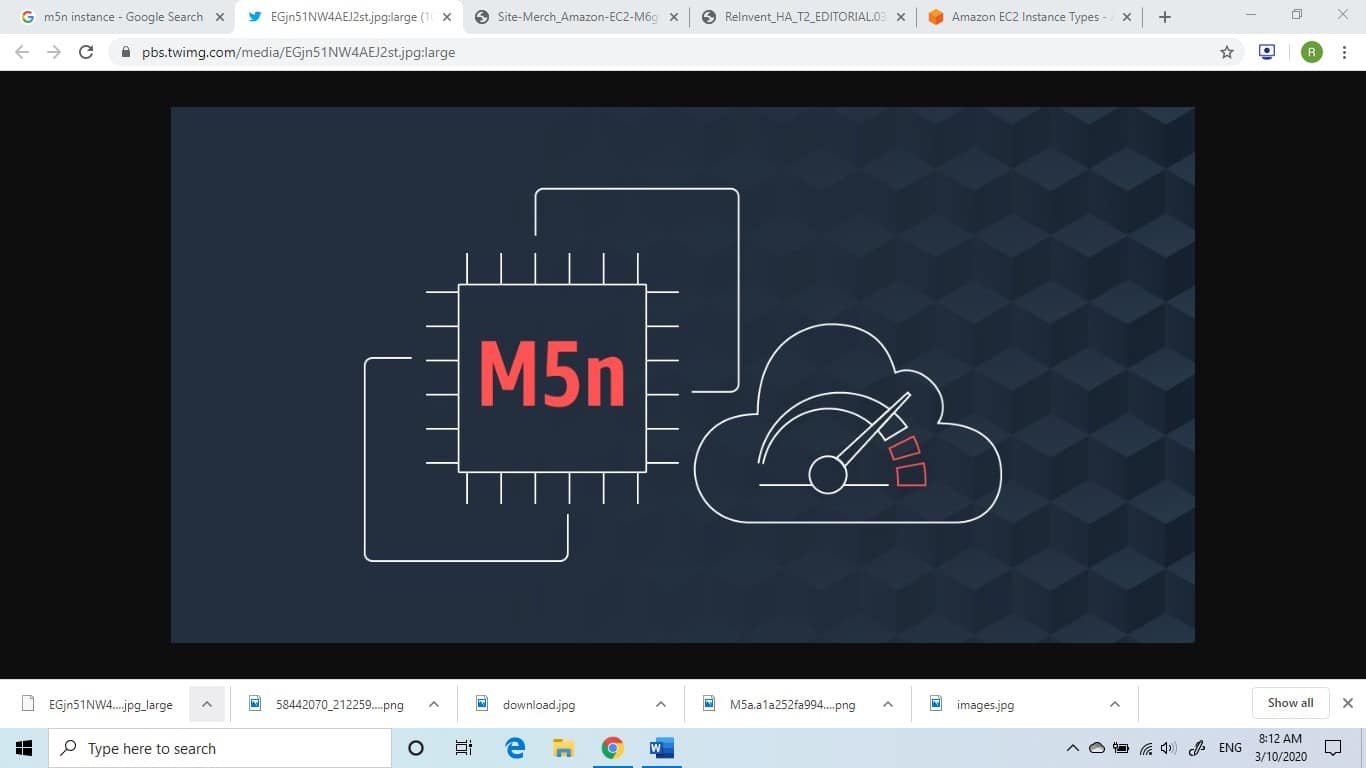The height and width of the screenshot is (768, 1366).
Task: Show hidden system tray icons
Action: click(1073, 748)
